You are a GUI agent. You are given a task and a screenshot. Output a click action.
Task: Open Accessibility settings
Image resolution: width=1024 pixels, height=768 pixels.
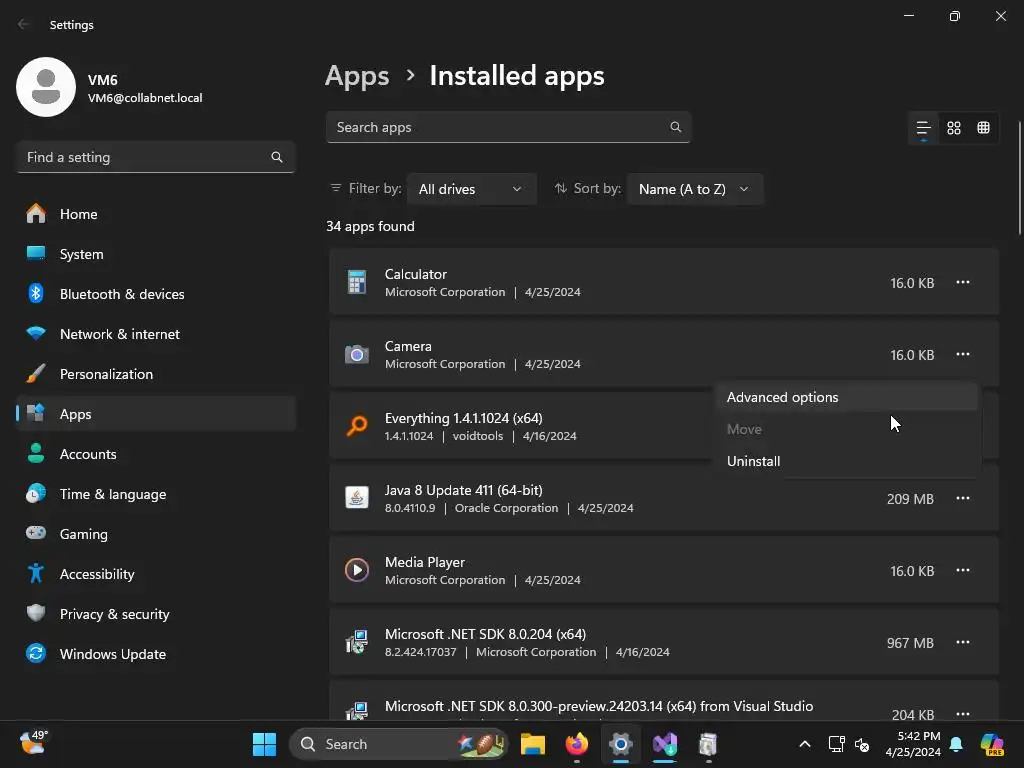156,574
